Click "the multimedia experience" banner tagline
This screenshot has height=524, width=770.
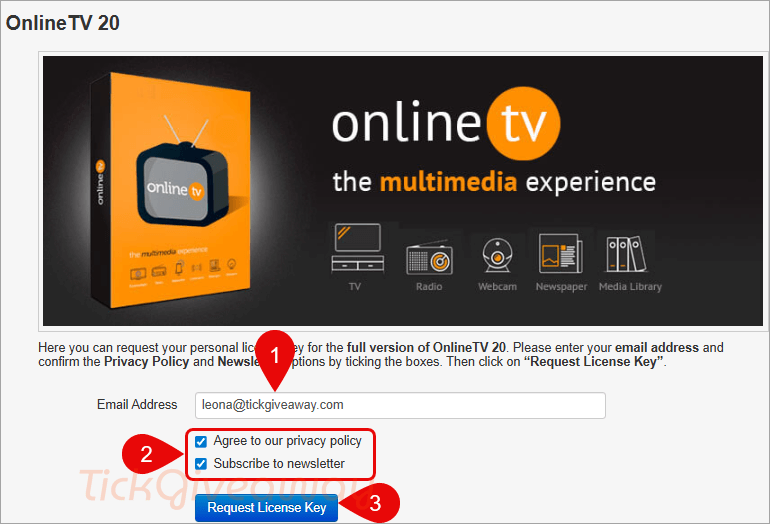tap(494, 182)
